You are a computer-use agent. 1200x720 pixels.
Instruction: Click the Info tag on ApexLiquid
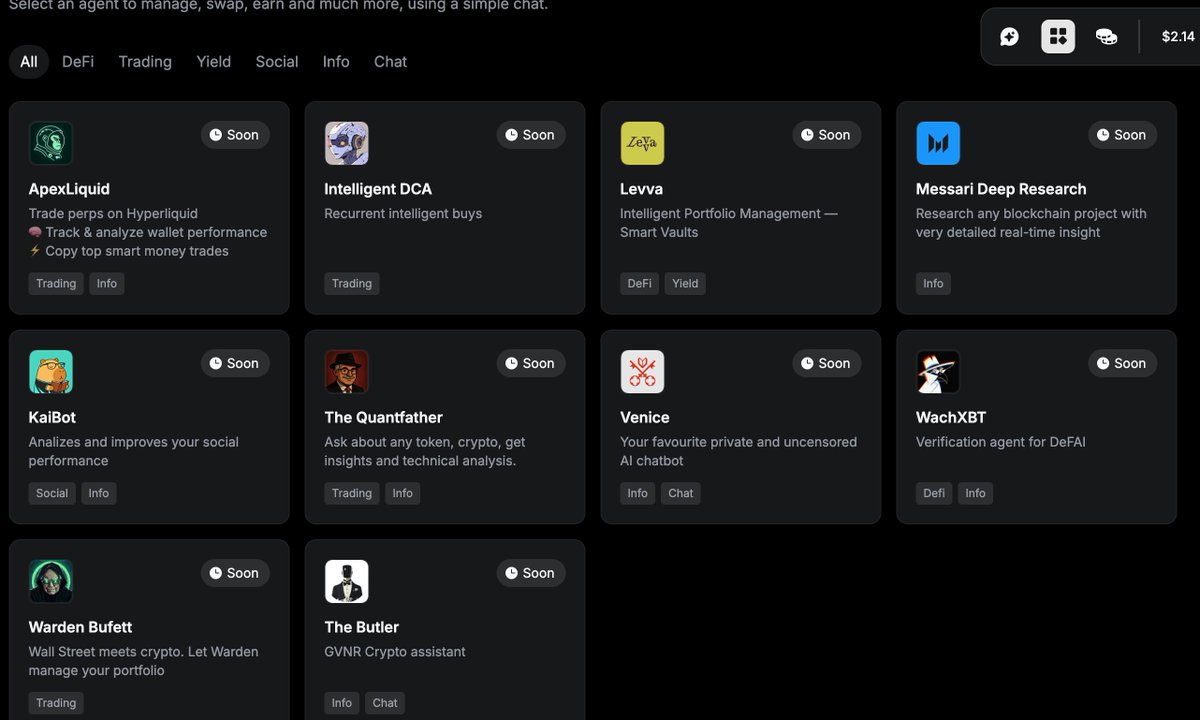coord(107,284)
